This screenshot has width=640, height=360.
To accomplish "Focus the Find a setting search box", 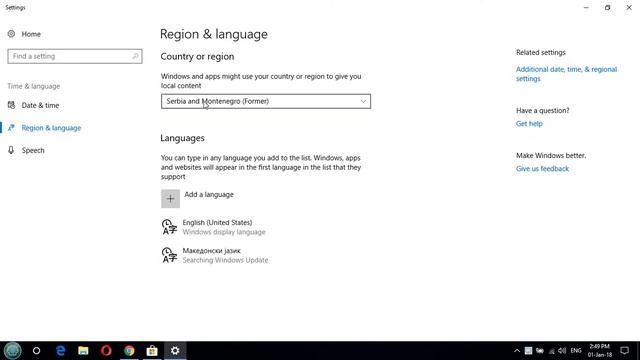I will [x=75, y=56].
